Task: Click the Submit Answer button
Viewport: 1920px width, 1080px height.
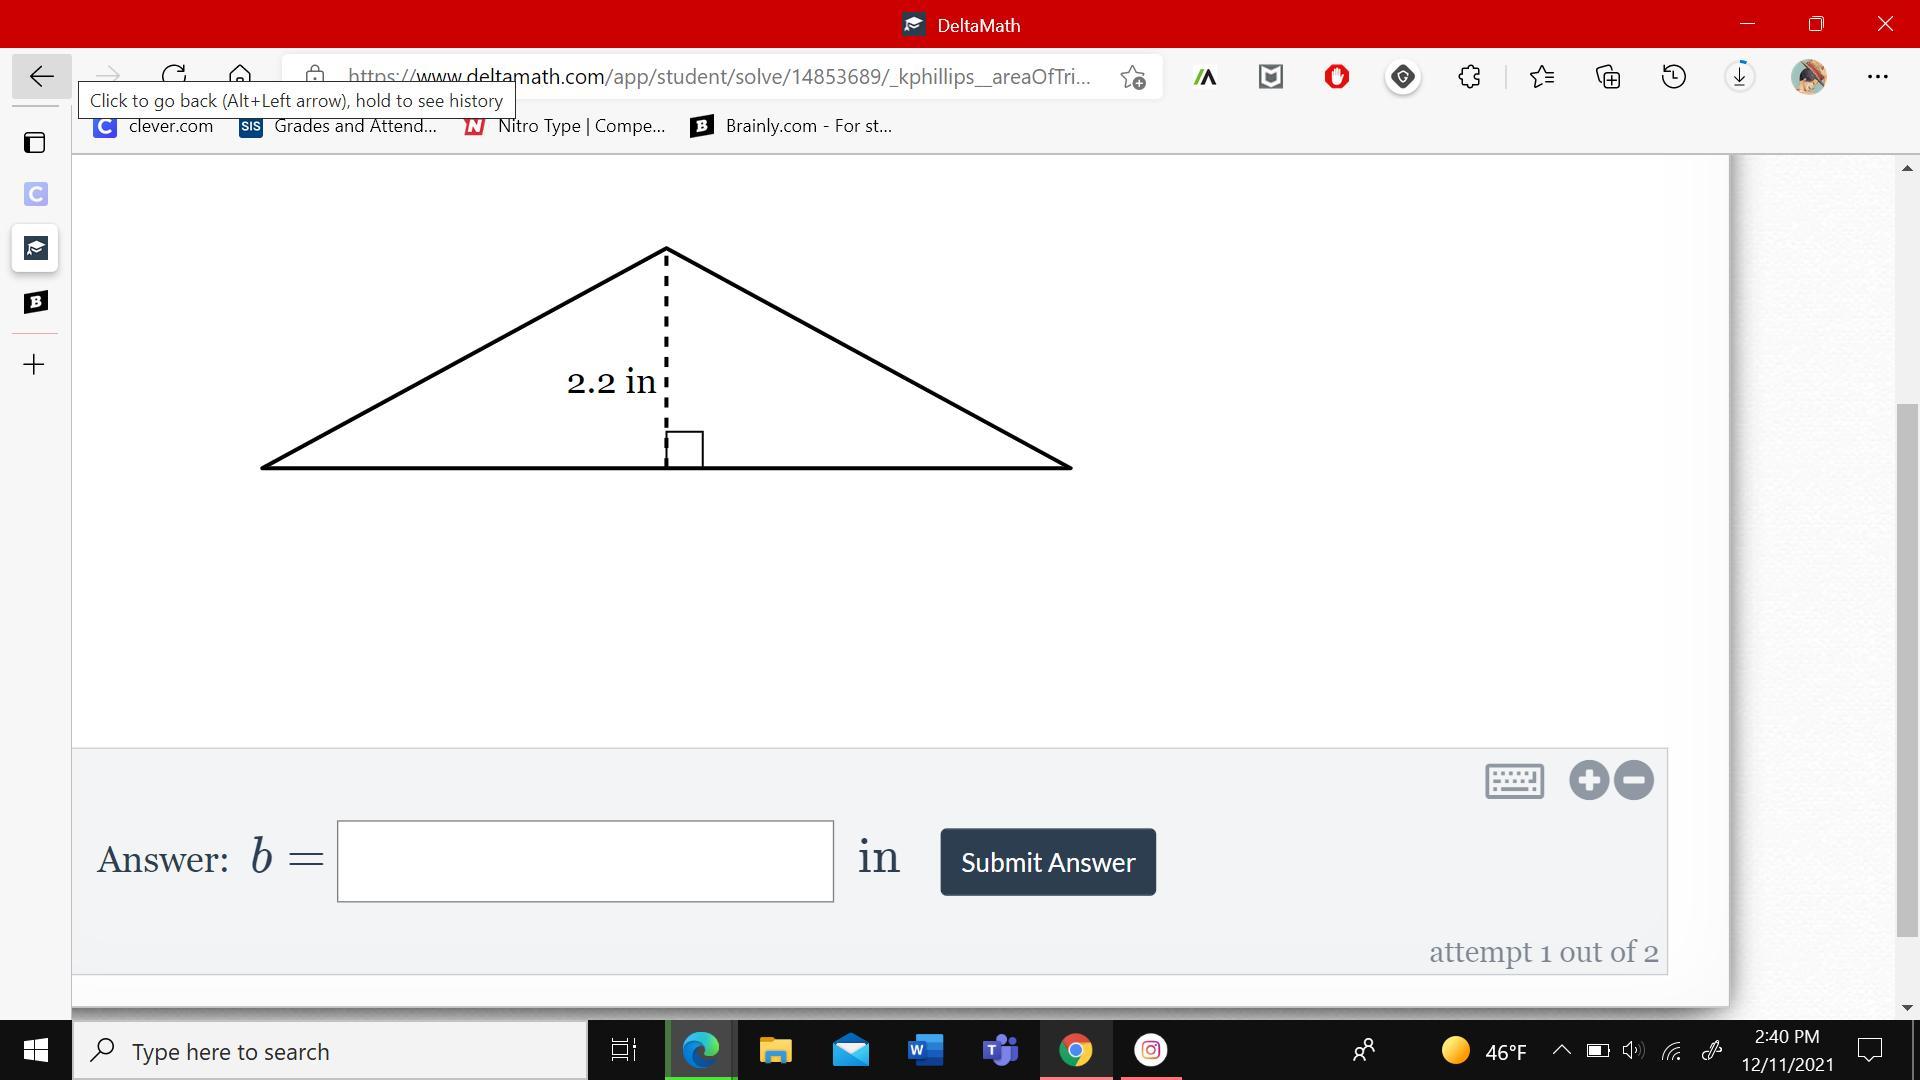Action: [x=1047, y=862]
